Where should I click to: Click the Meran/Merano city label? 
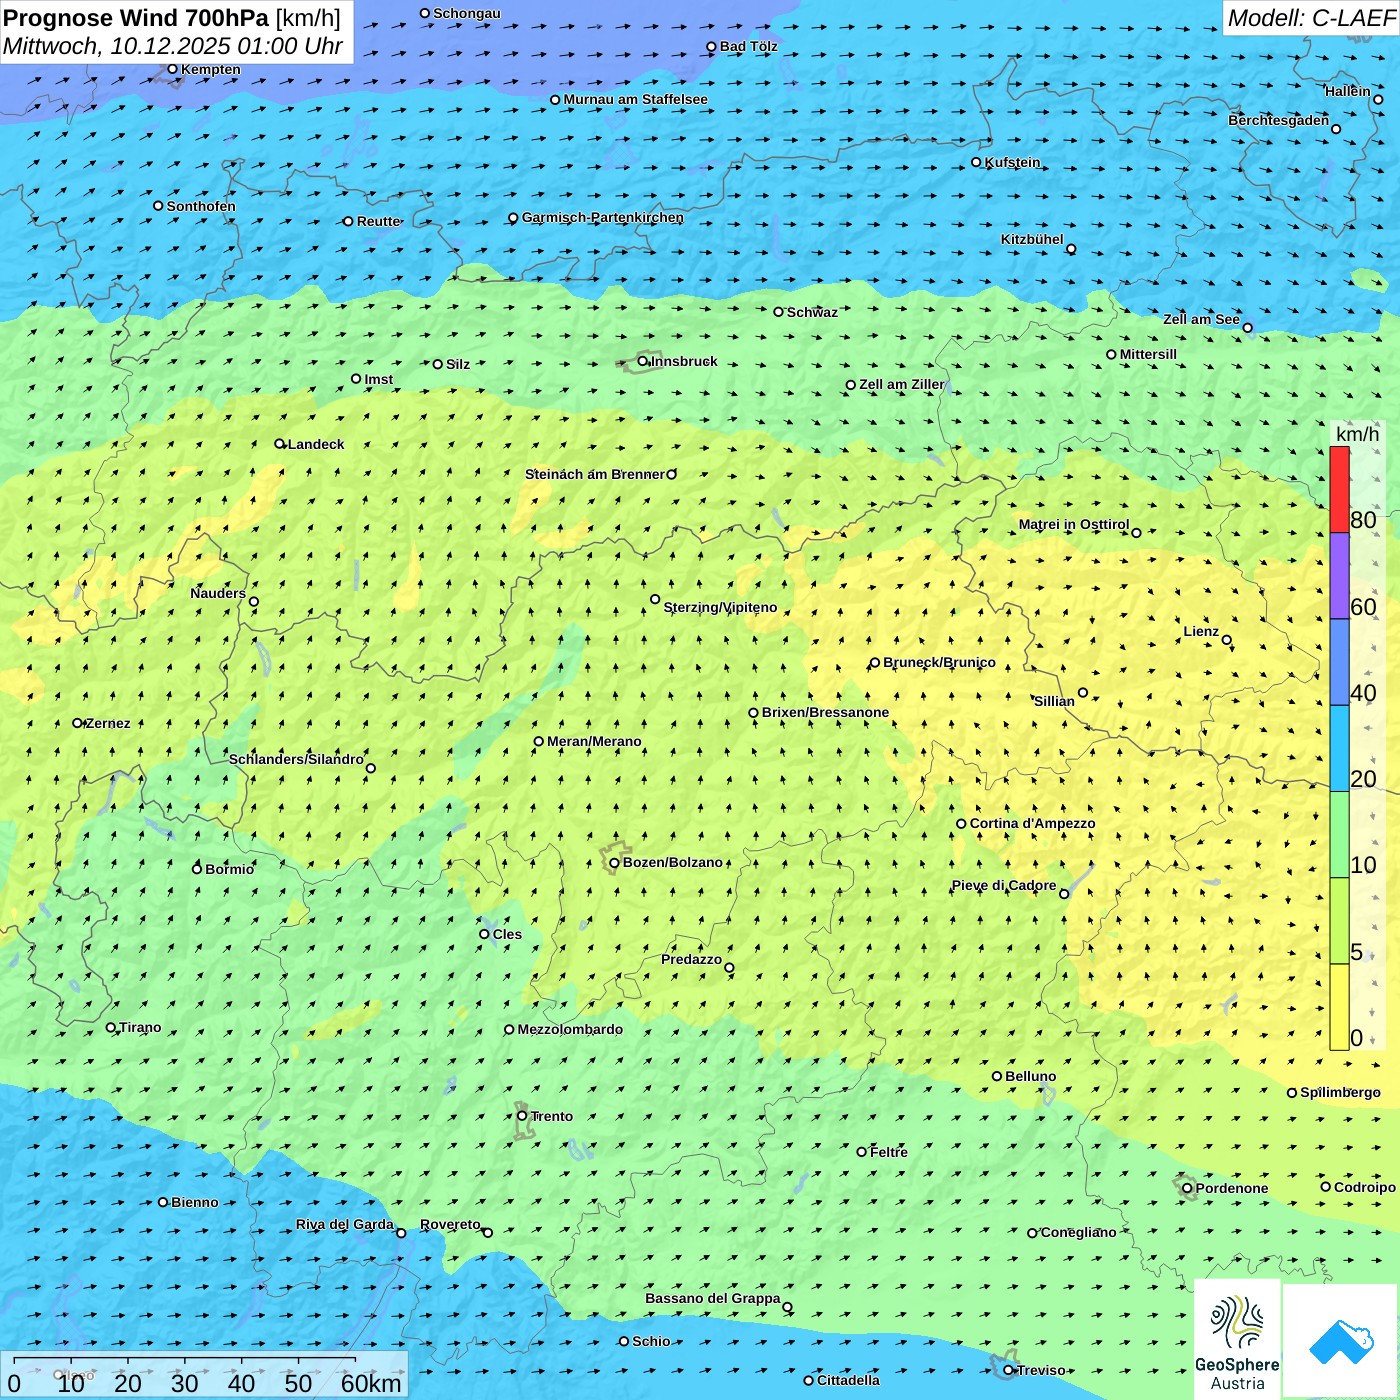pyautogui.click(x=594, y=742)
